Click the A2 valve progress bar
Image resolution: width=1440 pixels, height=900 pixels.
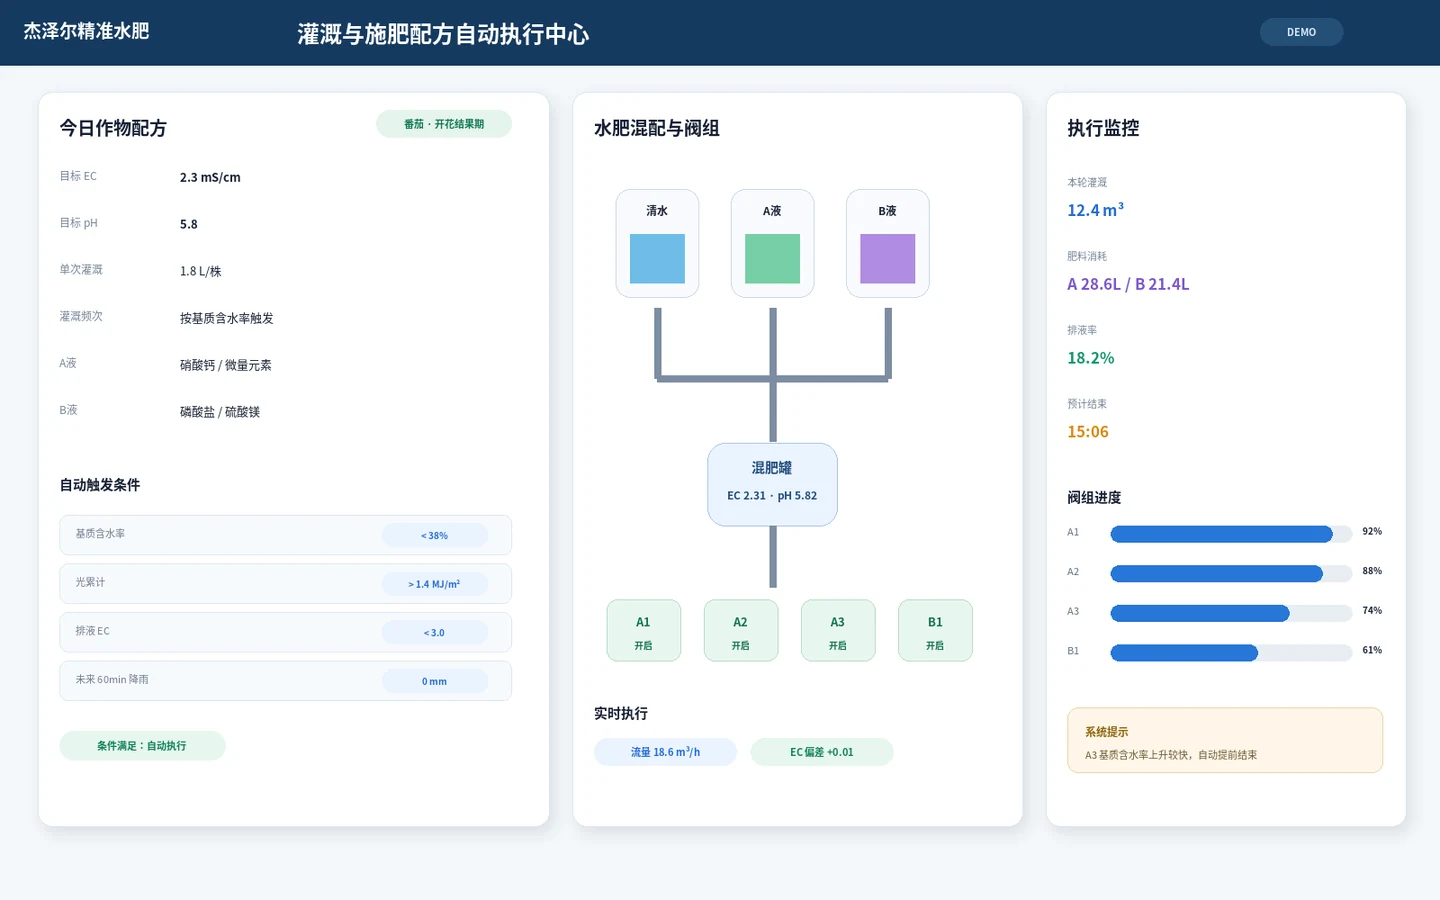(1231, 573)
